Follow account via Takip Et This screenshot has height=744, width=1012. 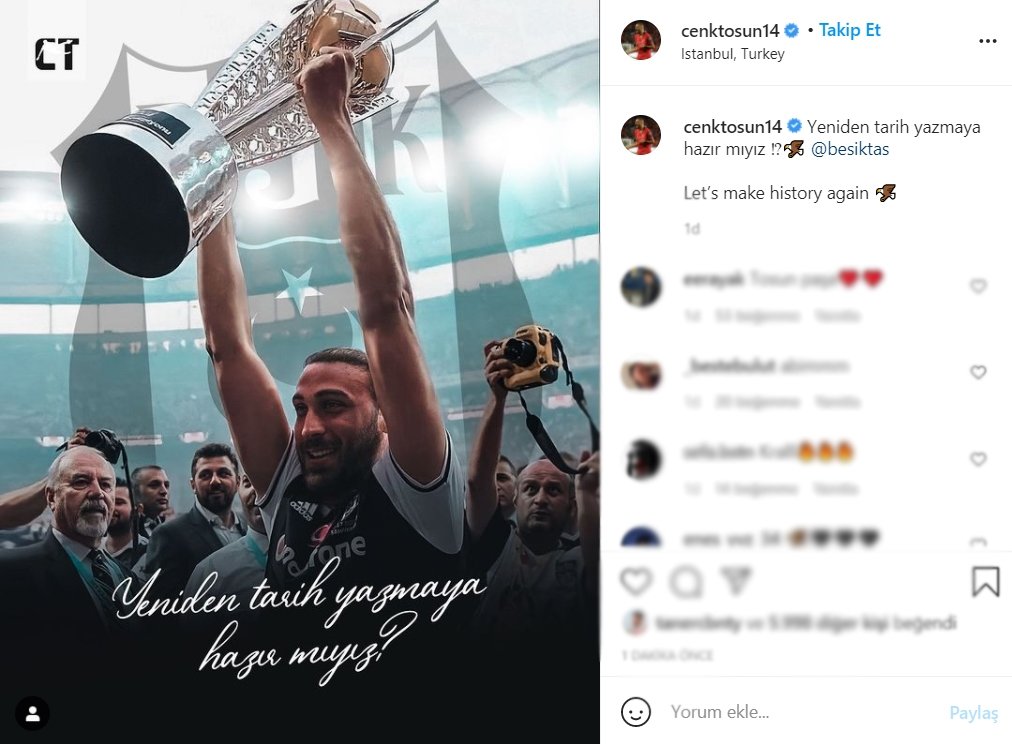click(x=849, y=30)
